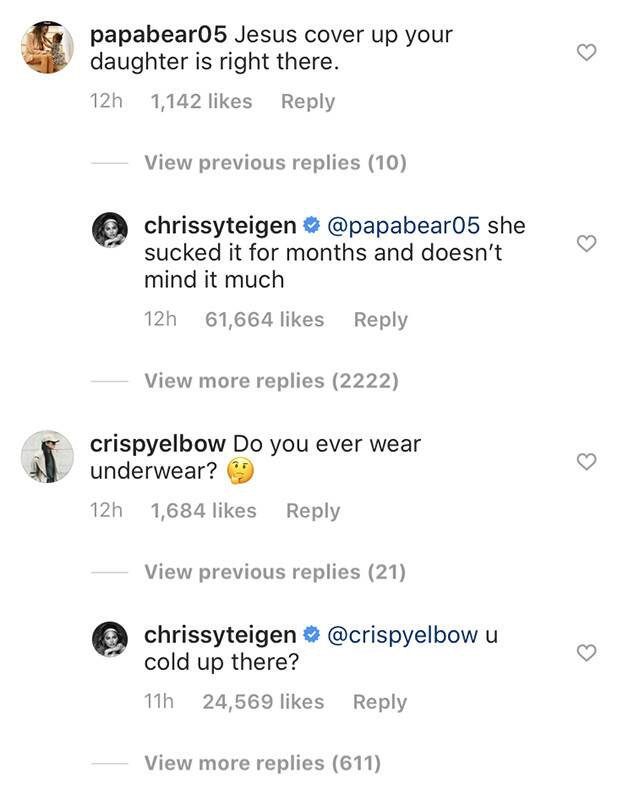Expand View previous replies (10)
This screenshot has width=634, height=795.
point(275,163)
